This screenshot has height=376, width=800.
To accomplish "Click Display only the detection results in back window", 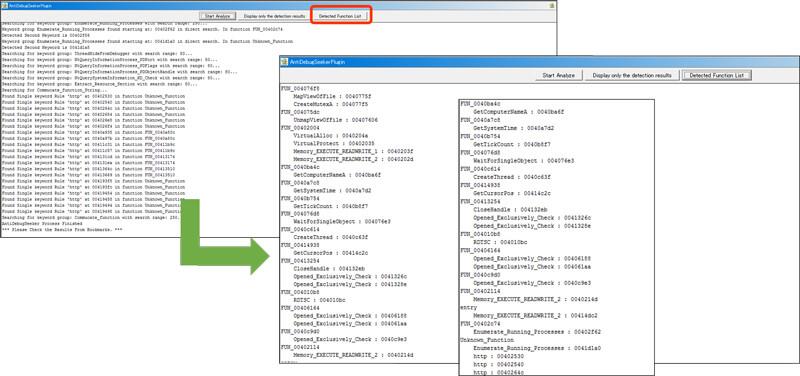I will pos(274,16).
